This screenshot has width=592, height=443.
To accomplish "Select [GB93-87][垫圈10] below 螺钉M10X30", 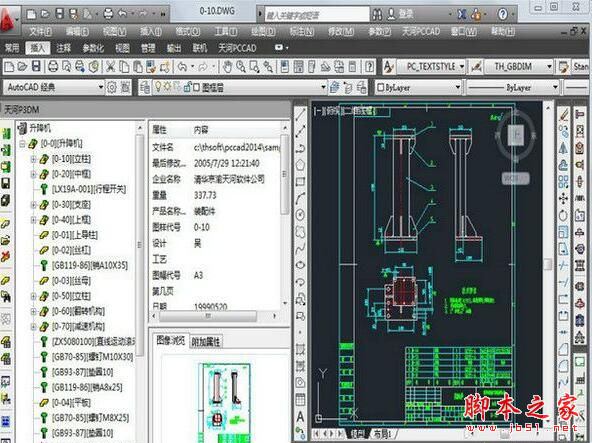I will tap(82, 372).
